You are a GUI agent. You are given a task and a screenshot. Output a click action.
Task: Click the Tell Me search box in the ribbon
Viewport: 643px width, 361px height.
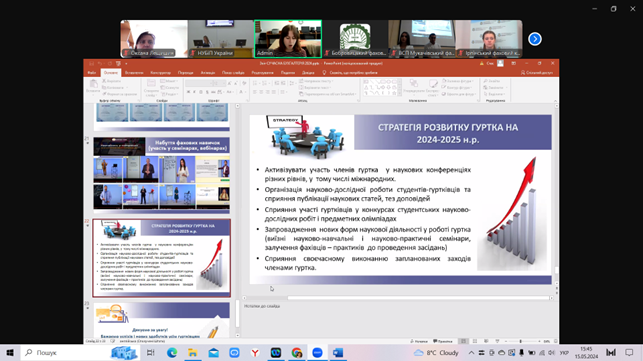click(x=350, y=73)
